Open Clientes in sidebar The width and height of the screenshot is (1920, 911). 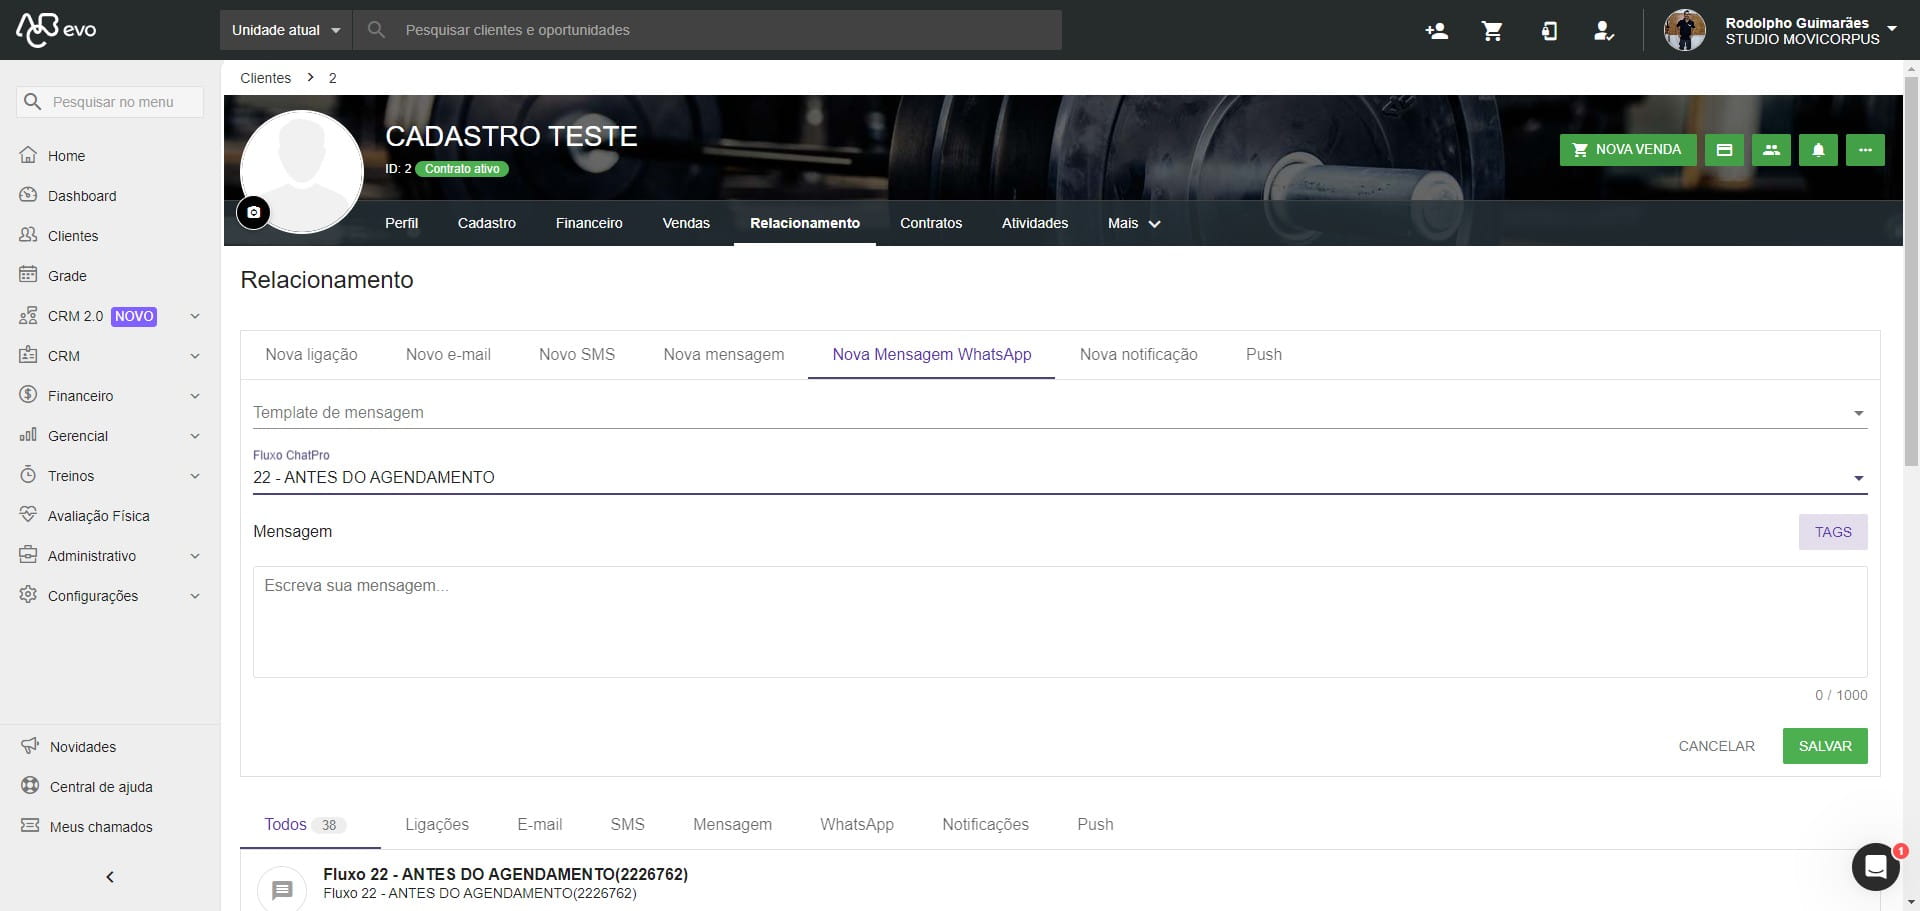(x=73, y=236)
